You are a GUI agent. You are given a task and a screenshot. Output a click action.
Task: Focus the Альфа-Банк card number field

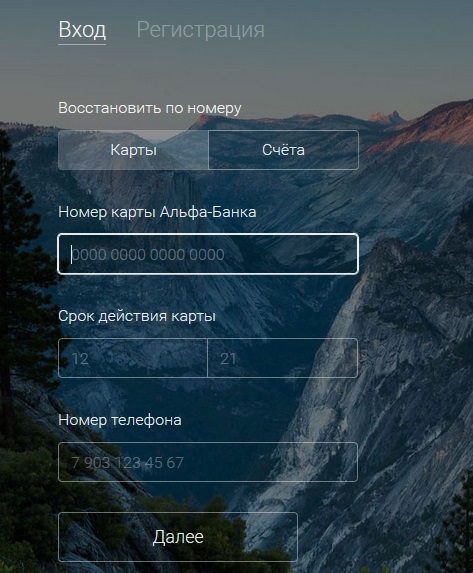[208, 254]
